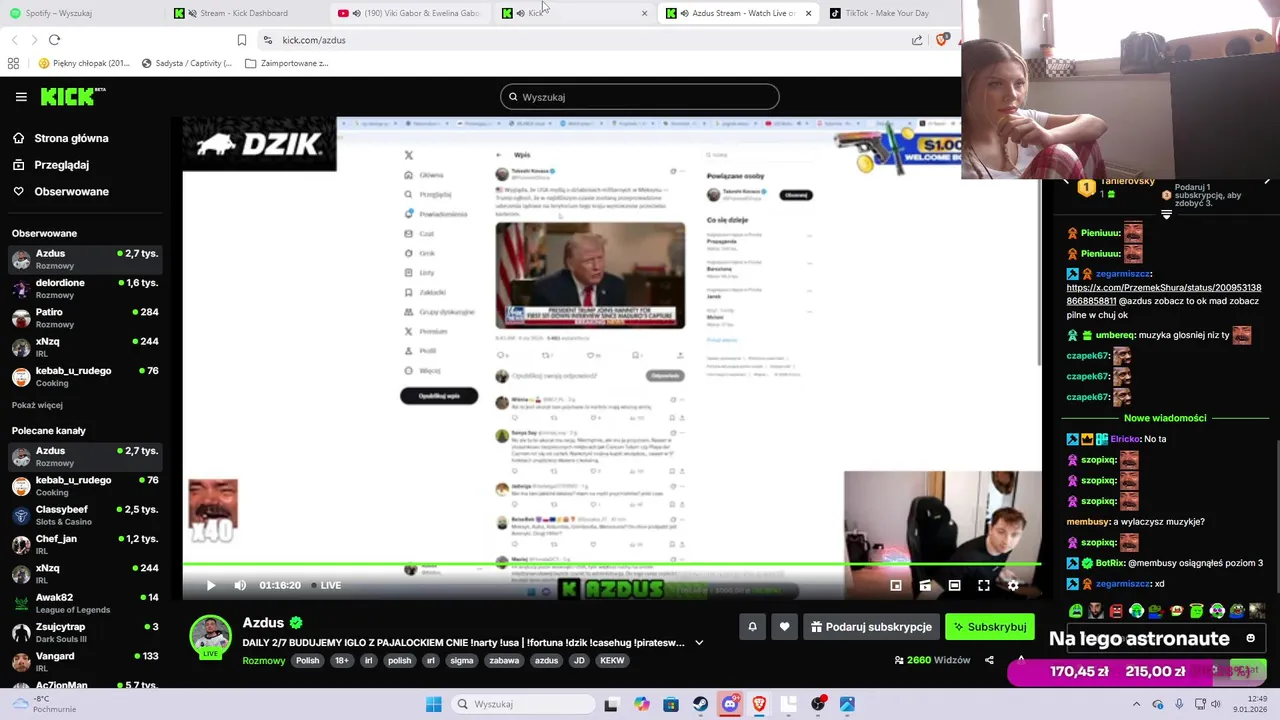The height and width of the screenshot is (720, 1280).
Task: Open Classybeef recommended channel
Action: point(85,515)
